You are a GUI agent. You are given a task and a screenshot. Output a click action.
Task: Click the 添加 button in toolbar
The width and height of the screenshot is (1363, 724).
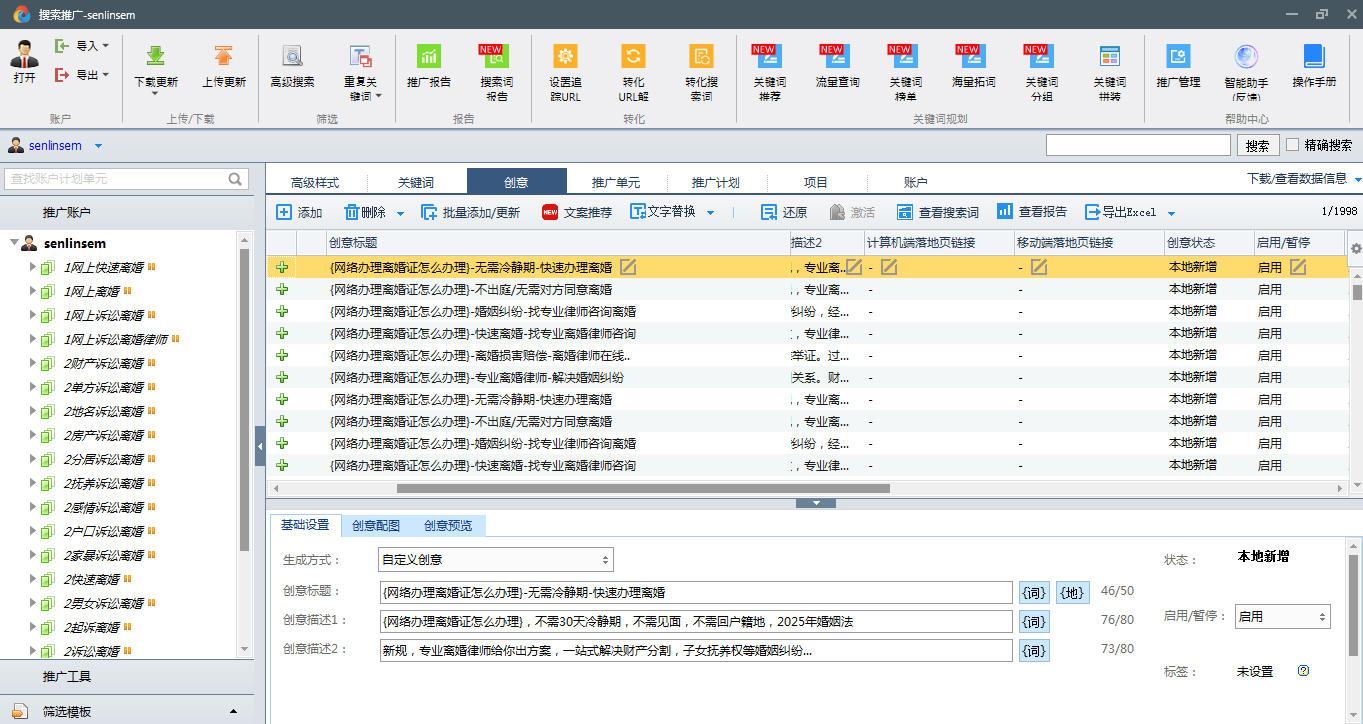[x=299, y=212]
